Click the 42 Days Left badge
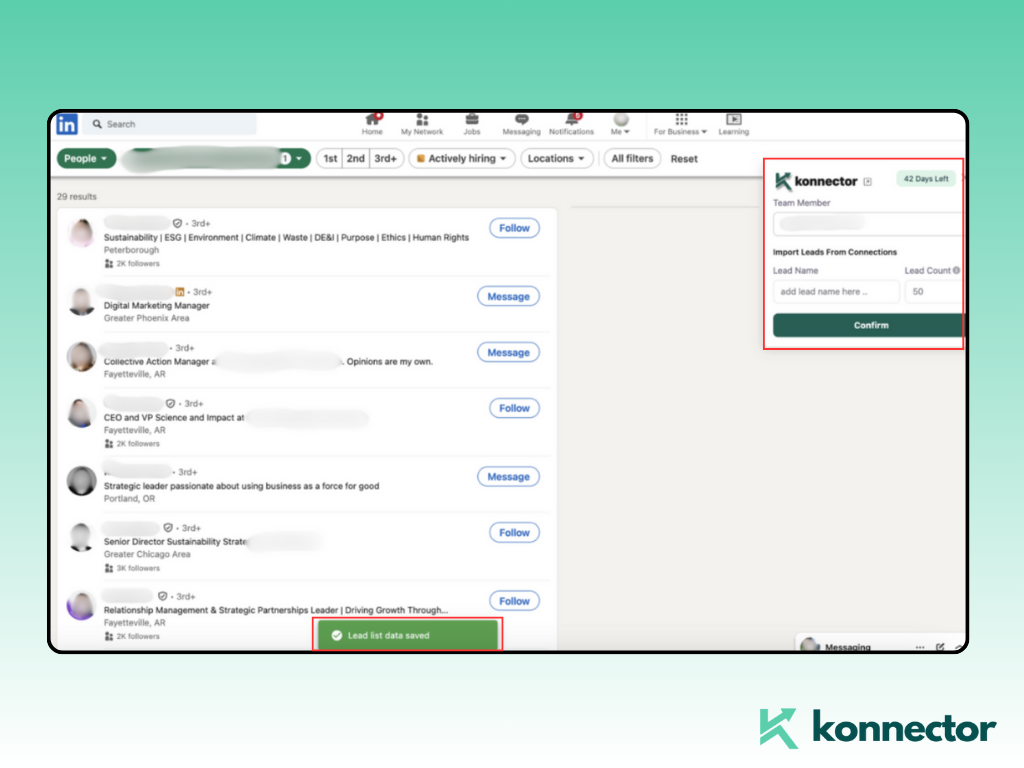This screenshot has width=1024, height=768. 926,179
